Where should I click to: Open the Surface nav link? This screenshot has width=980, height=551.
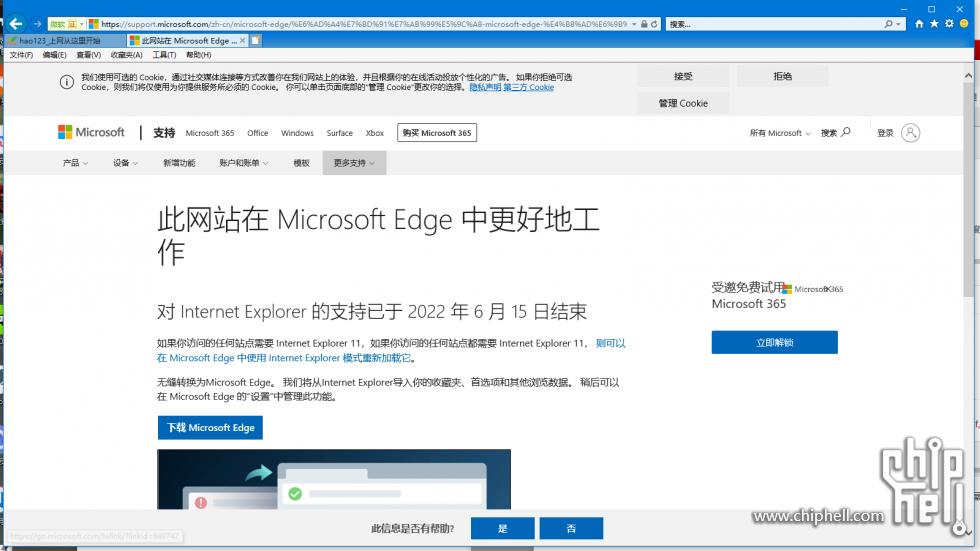click(x=339, y=133)
